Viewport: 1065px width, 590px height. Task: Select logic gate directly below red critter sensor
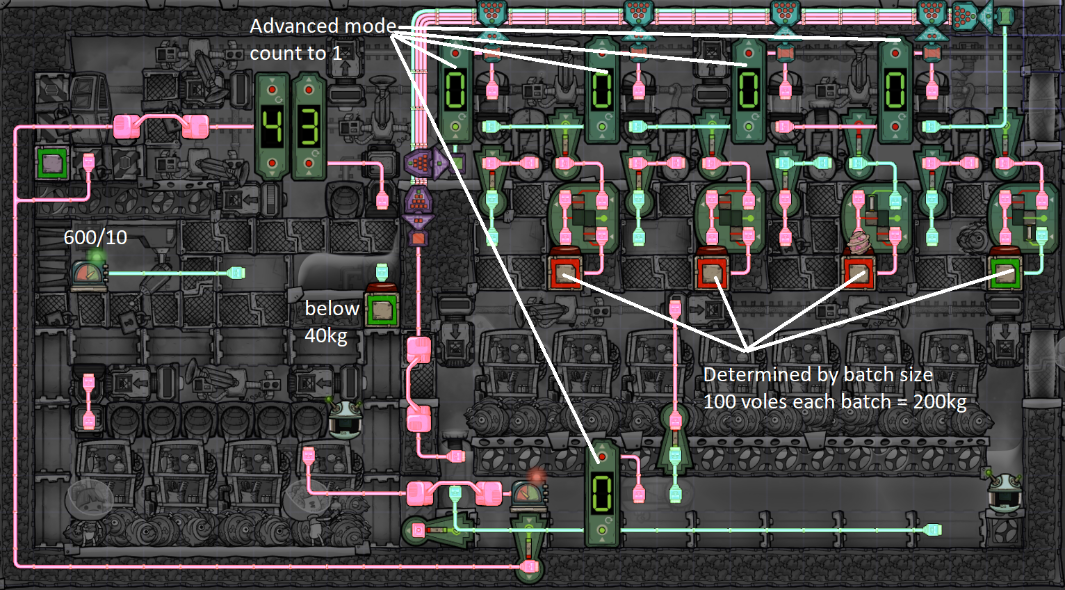pos(530,549)
